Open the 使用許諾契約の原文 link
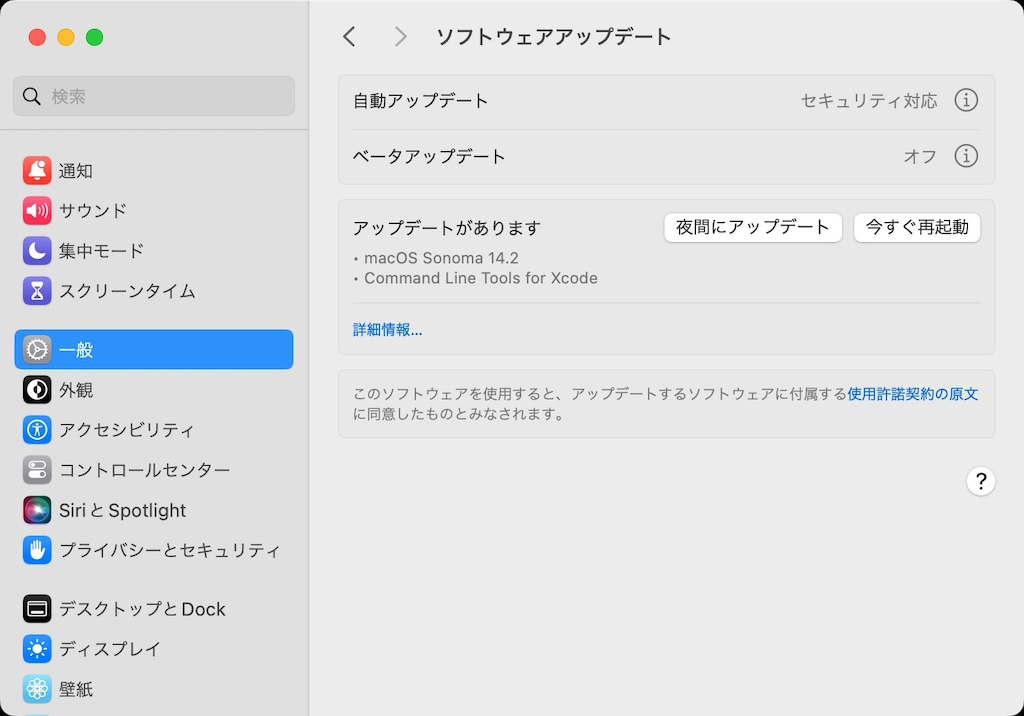 (x=912, y=394)
